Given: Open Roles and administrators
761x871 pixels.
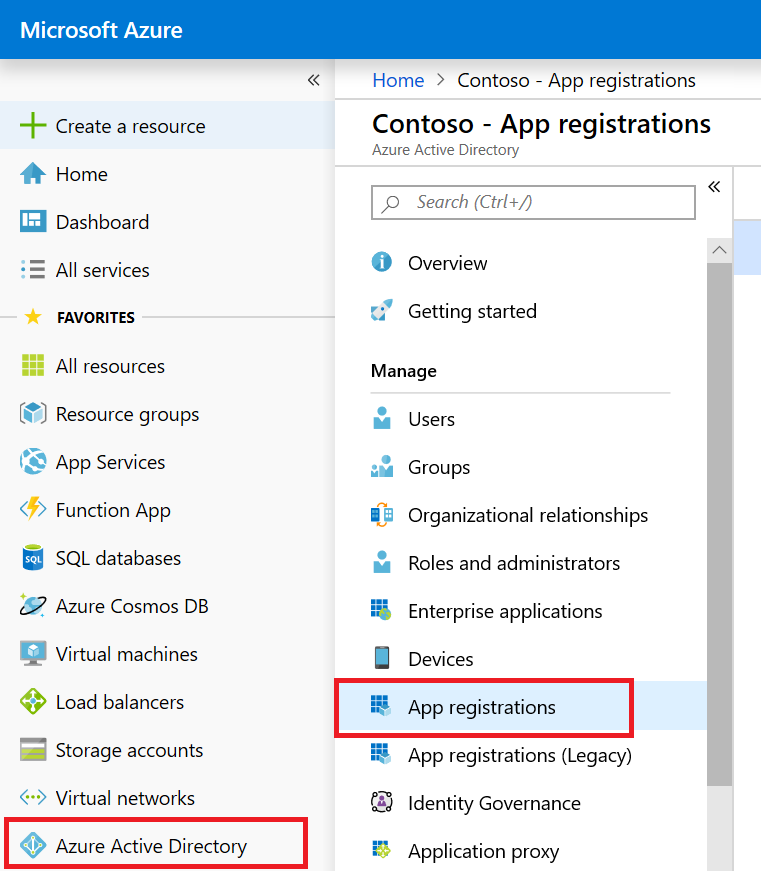Looking at the screenshot, I should click(521, 563).
